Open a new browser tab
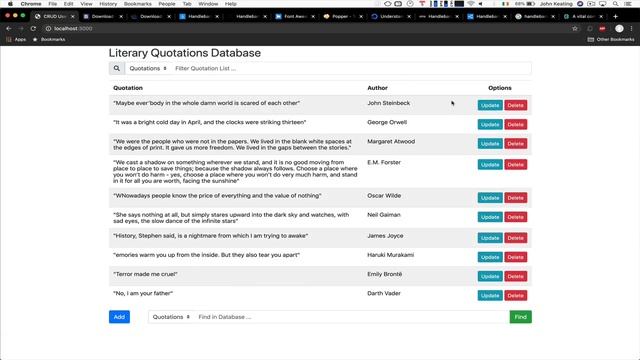This screenshot has height=360, width=640. [x=615, y=16]
